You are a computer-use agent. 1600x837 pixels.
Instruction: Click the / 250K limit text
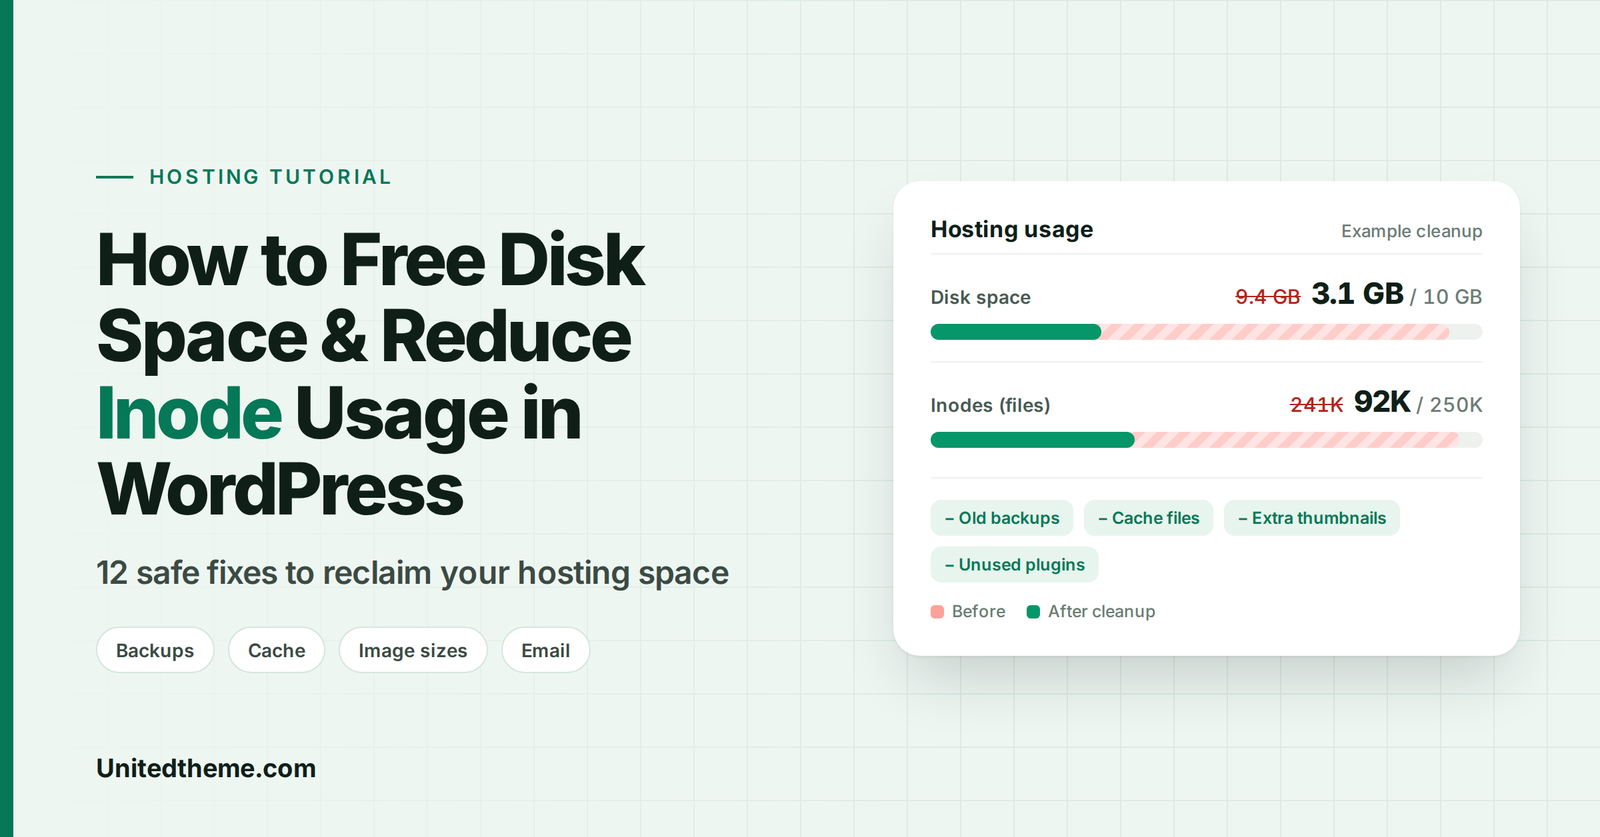[1450, 405]
